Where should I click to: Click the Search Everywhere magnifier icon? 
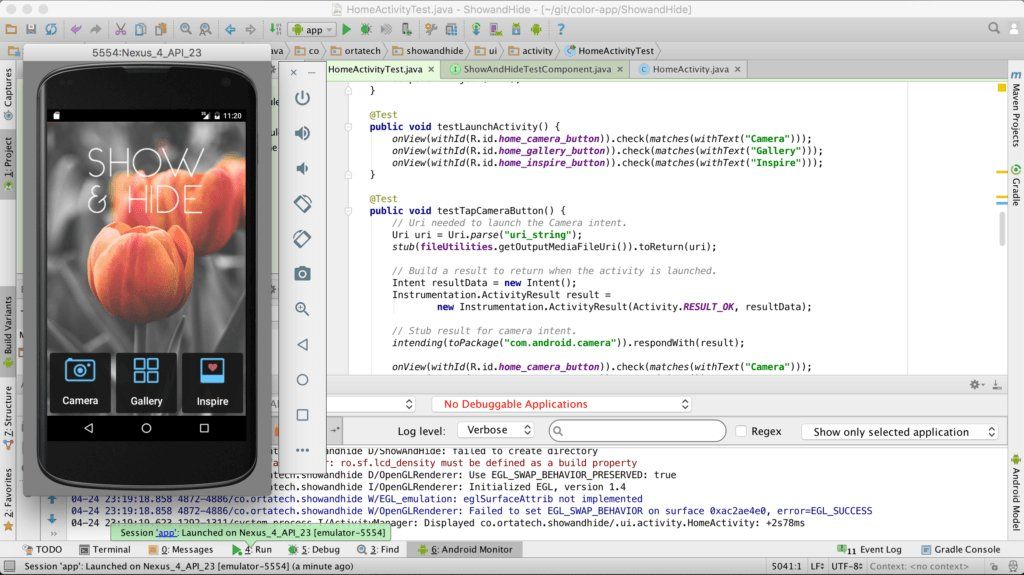click(996, 29)
